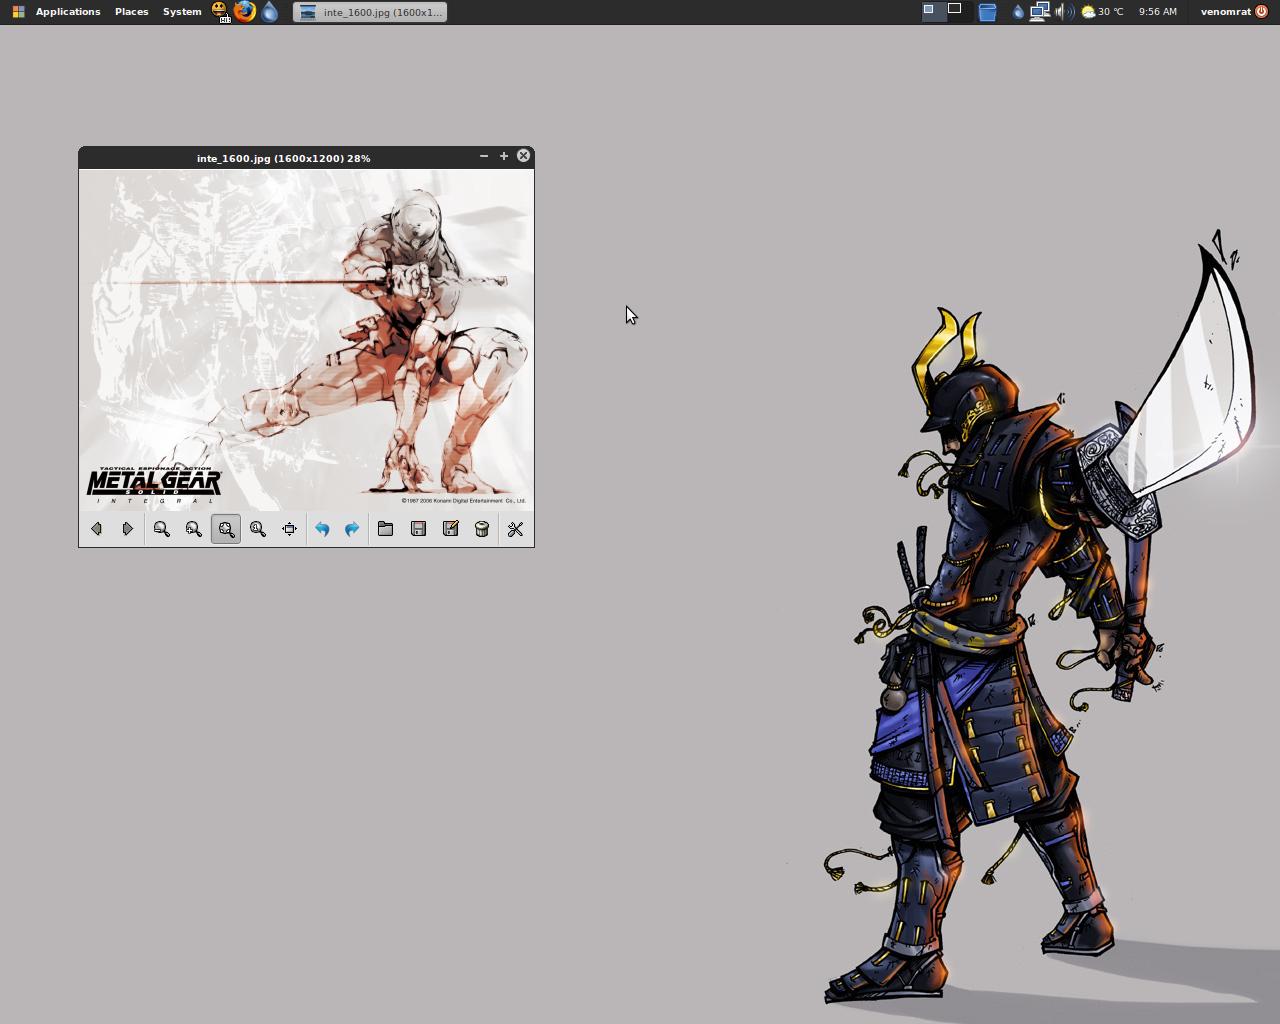Screen dimensions: 1280x1024
Task: Launch Firefox from the top panel
Action: point(244,12)
